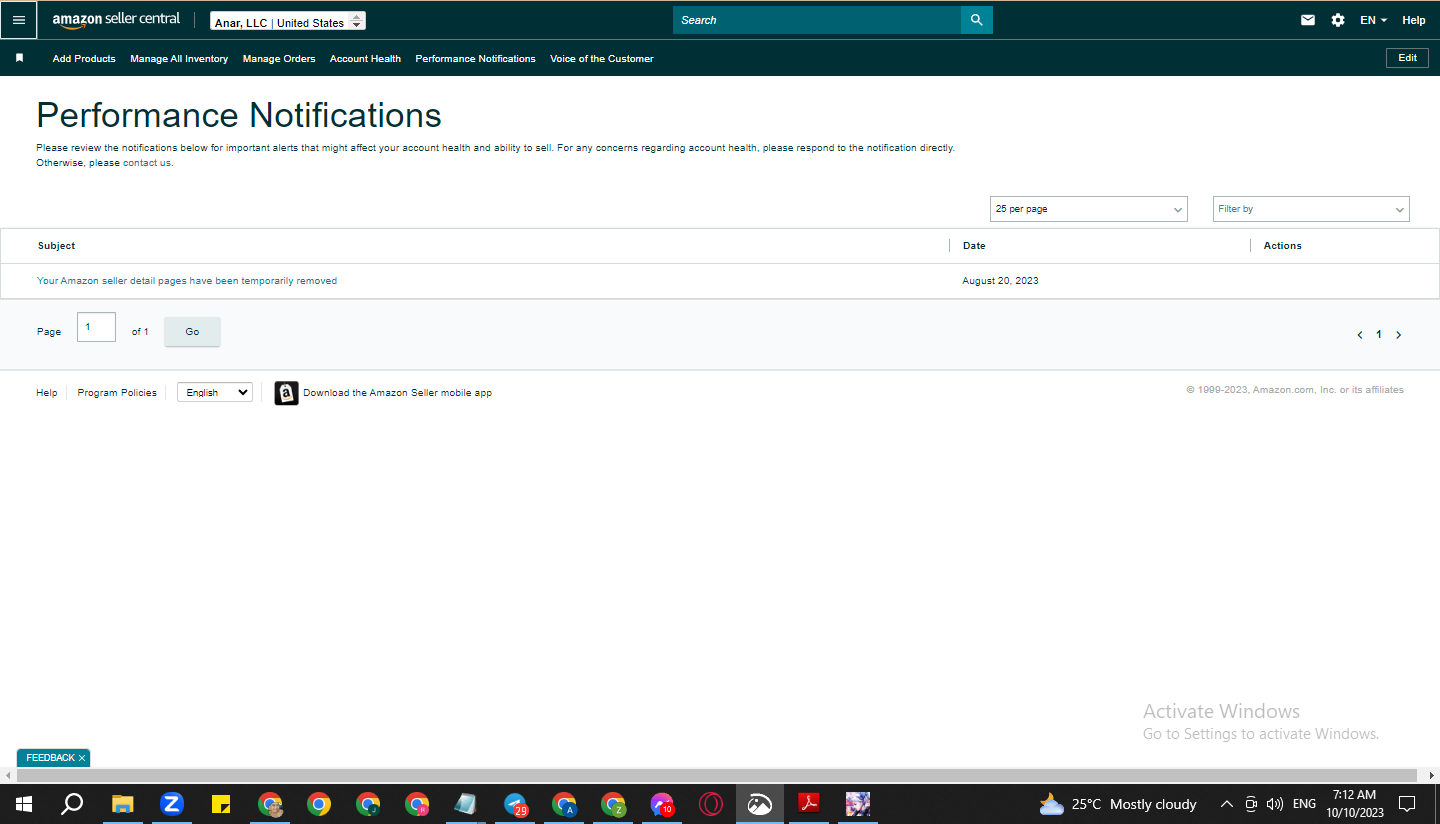Viewport: 1440px width, 824px height.
Task: Open the 25 per page dropdown
Action: [1089, 209]
